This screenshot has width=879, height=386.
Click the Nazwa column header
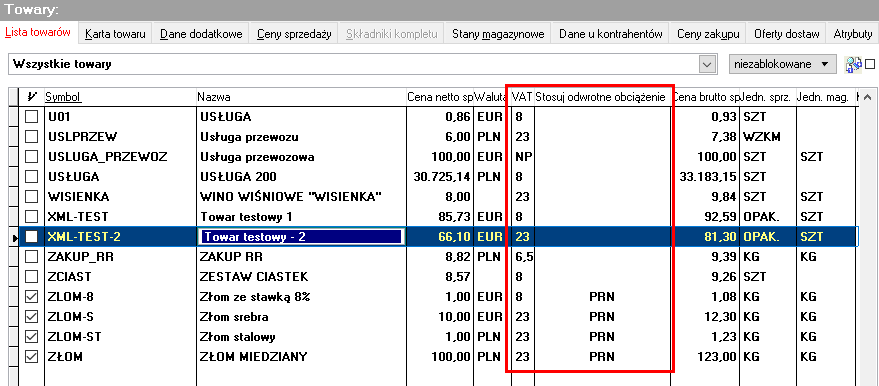tap(214, 97)
